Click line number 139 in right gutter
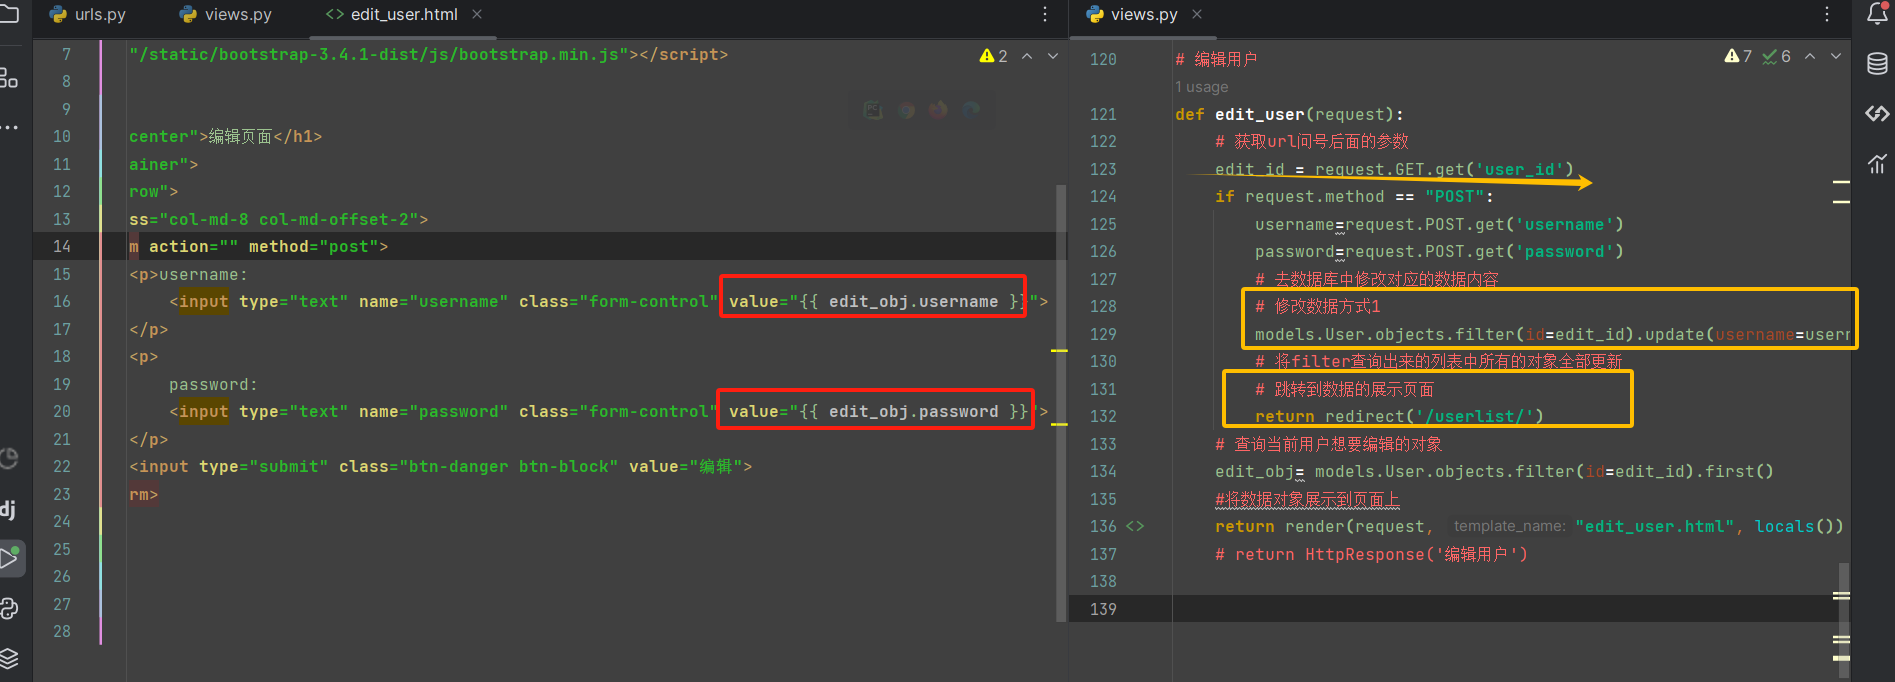1895x682 pixels. (1103, 609)
